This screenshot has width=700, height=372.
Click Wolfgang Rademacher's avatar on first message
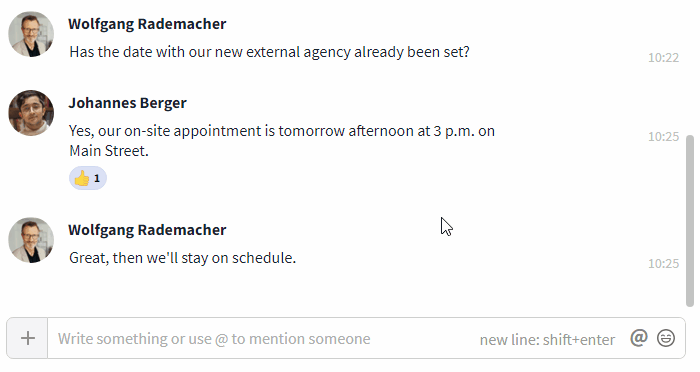(31, 34)
